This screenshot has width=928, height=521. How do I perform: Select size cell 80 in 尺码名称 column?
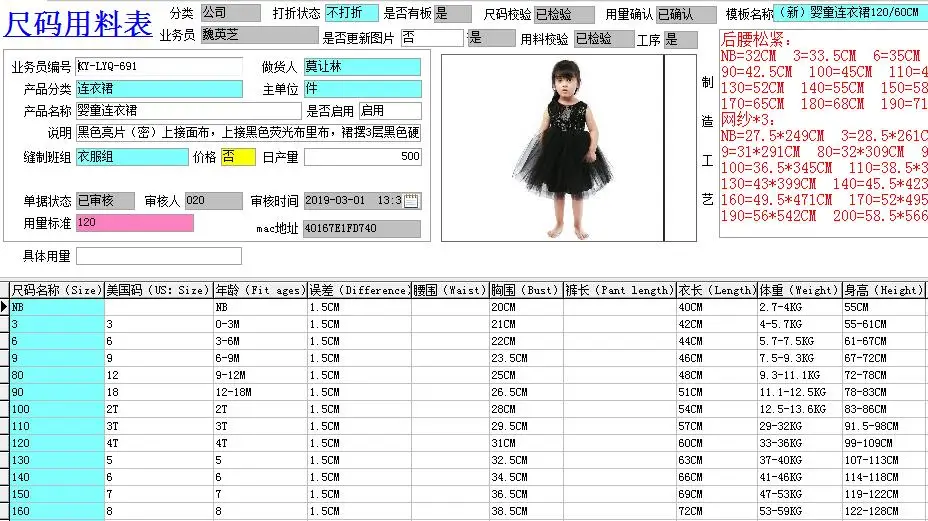pos(57,375)
